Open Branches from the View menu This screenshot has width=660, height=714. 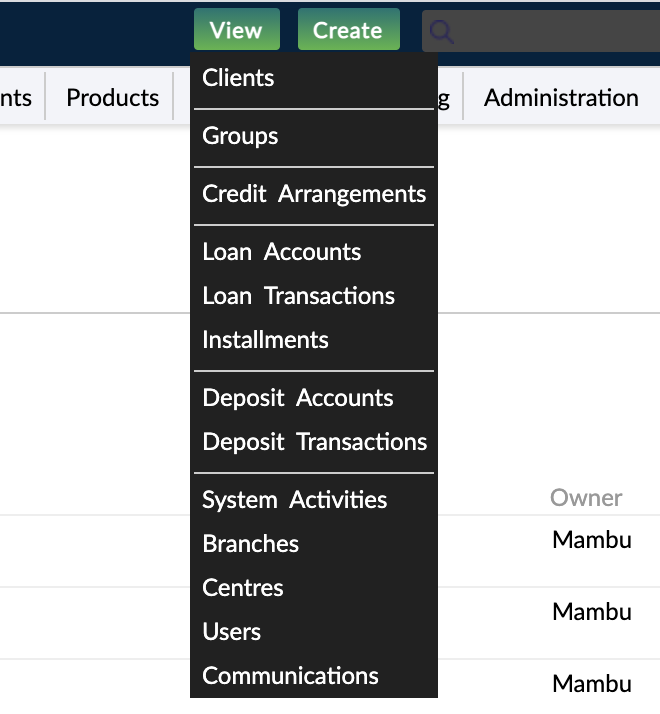coord(313,544)
